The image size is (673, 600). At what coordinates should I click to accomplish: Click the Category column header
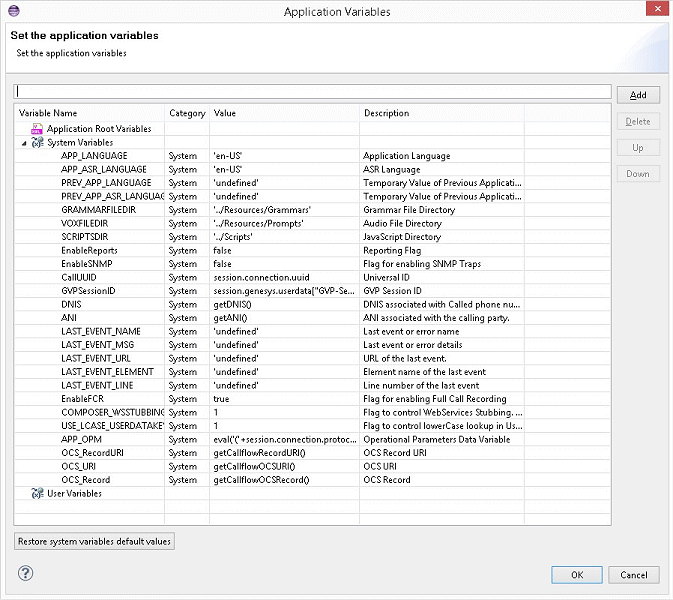coord(187,113)
